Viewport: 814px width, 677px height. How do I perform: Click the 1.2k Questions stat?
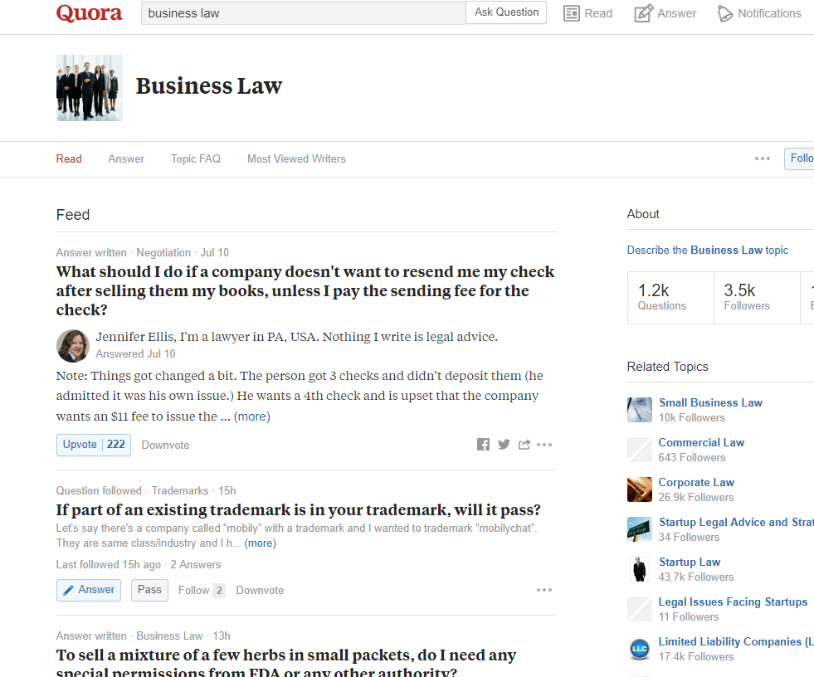(670, 297)
